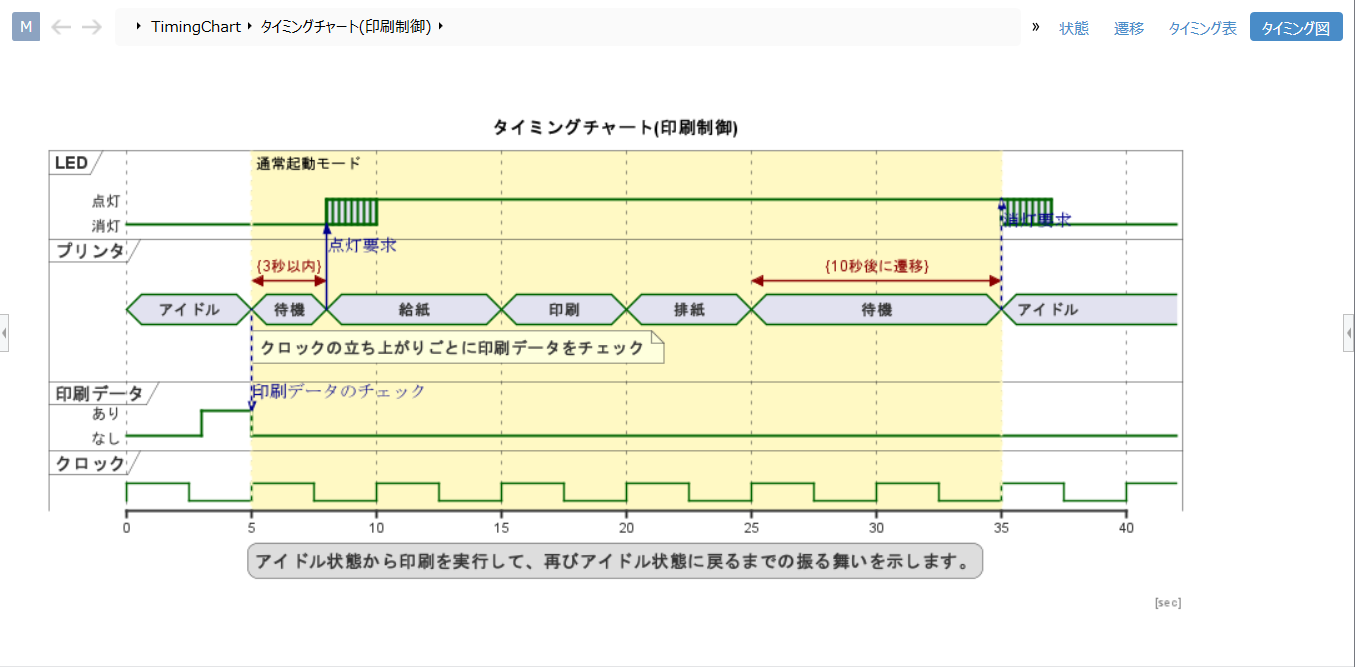This screenshot has height=667, width=1355.
Task: Expand the right side panel handle
Action: click(1349, 332)
